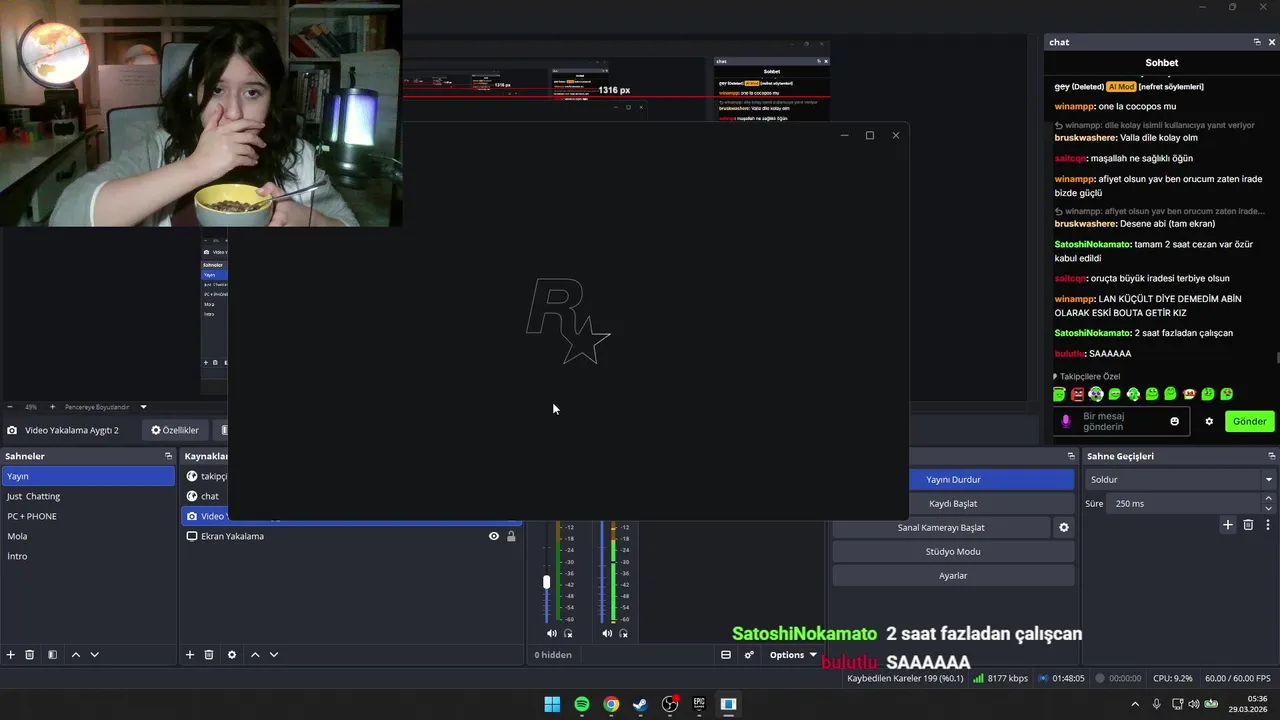Start recording with Kaydı Başlat
1280x720 pixels.
coord(953,503)
